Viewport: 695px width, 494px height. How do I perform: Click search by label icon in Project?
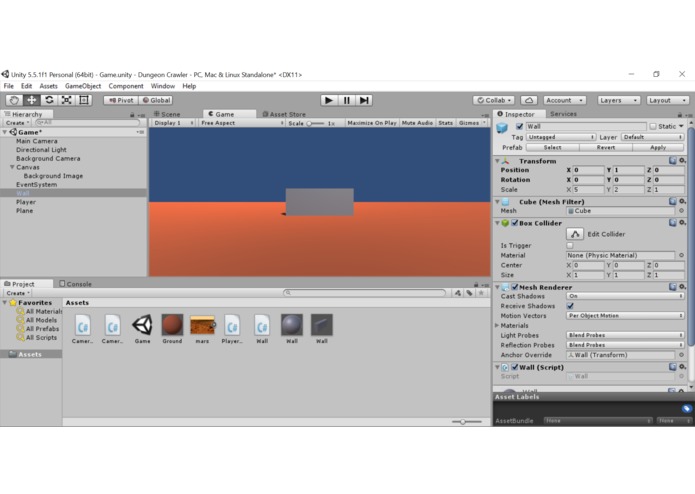469,293
